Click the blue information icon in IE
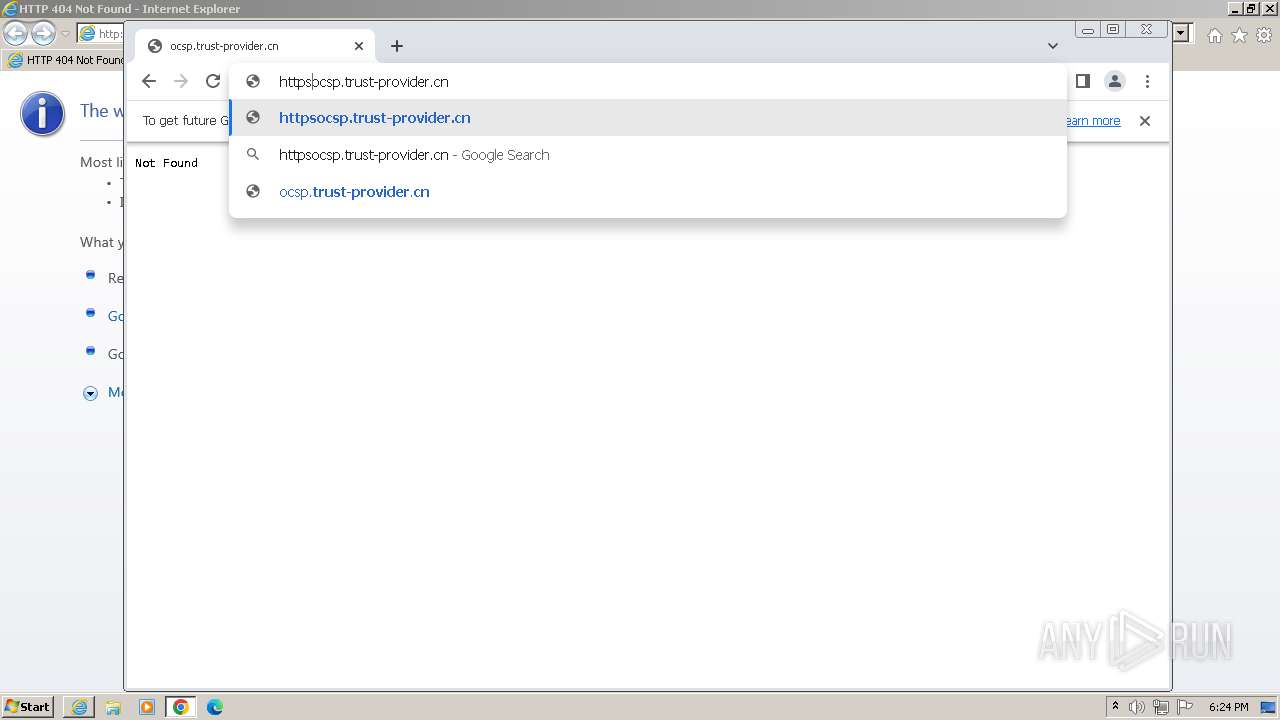Screen dimensions: 1280x720 (x=43, y=113)
